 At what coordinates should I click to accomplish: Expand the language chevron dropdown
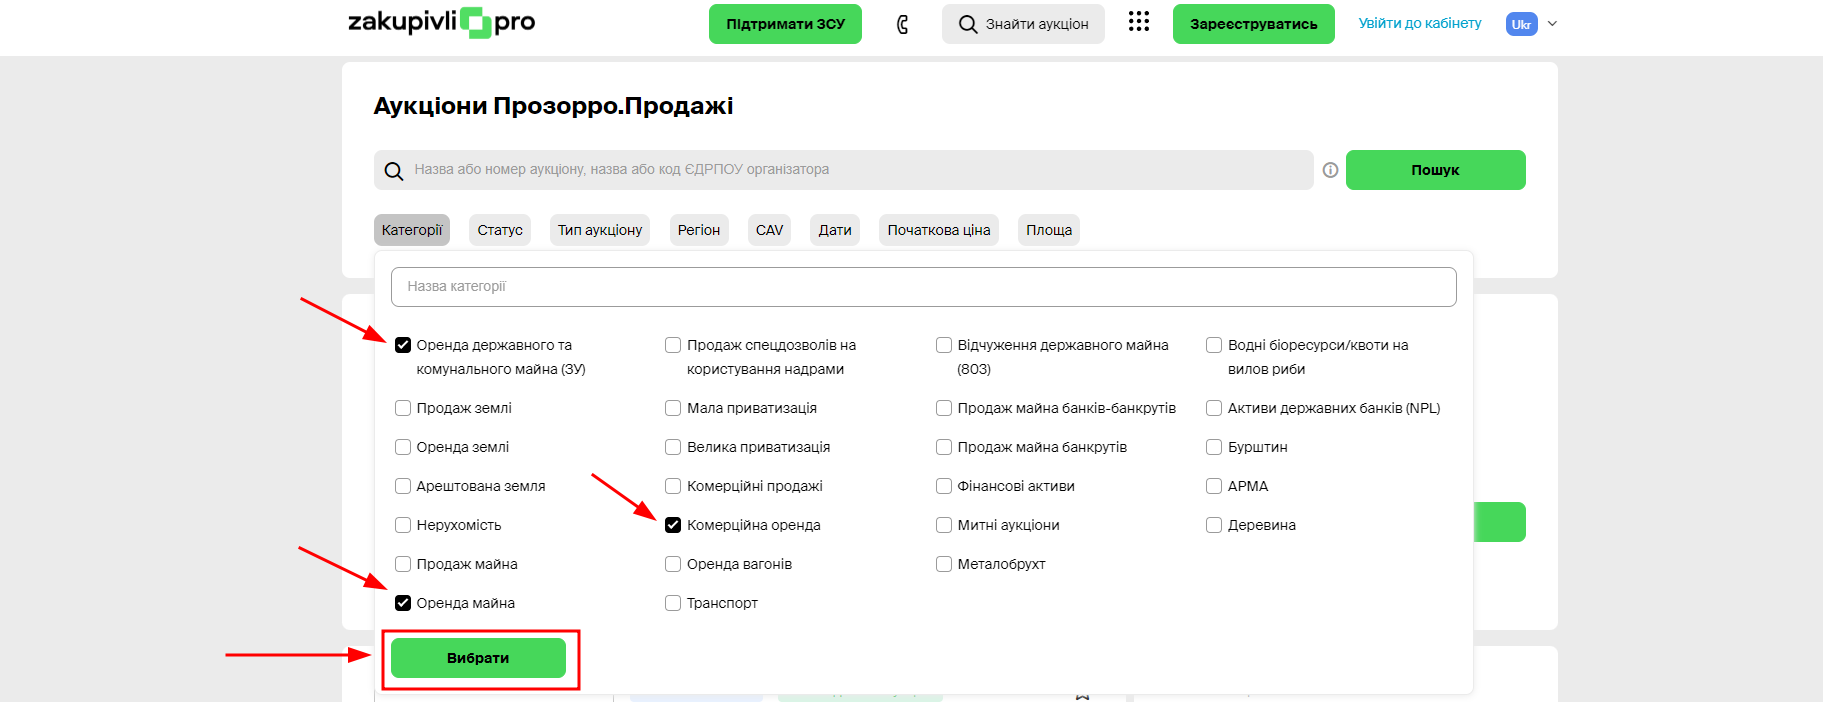pyautogui.click(x=1552, y=24)
